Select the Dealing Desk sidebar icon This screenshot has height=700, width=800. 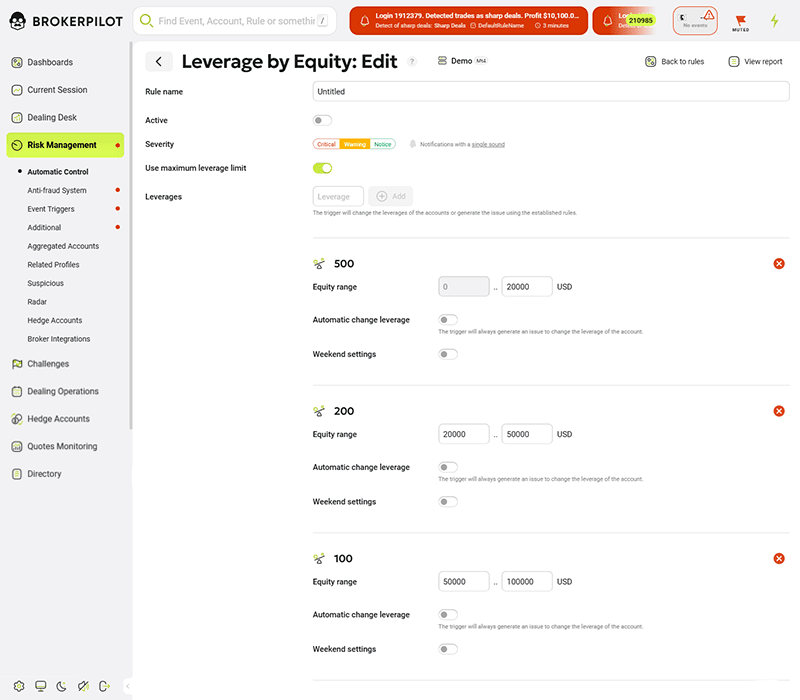15,117
